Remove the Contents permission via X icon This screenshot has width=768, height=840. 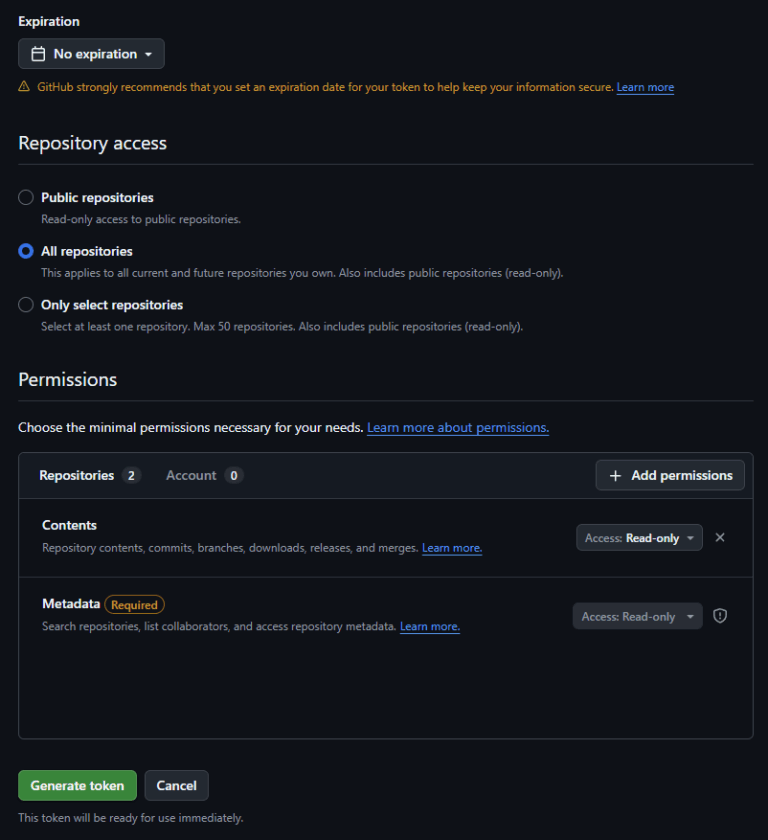(720, 537)
